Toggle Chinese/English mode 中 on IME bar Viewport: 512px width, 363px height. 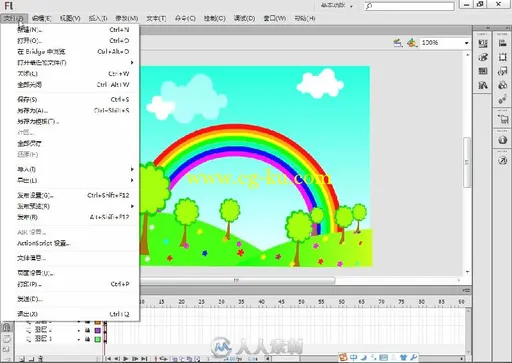click(x=354, y=357)
